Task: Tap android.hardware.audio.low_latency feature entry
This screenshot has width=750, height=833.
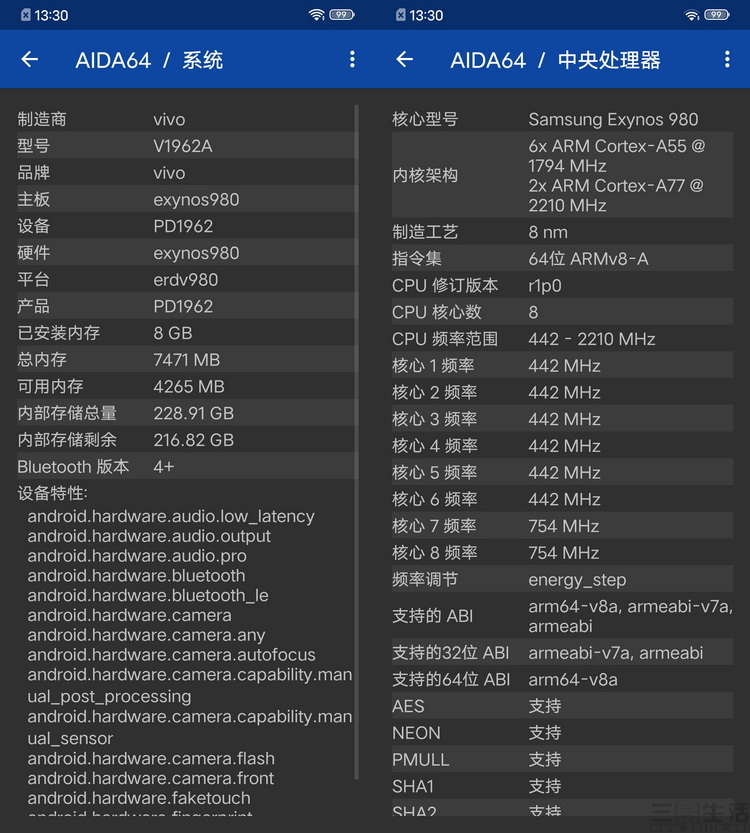Action: 171,516
